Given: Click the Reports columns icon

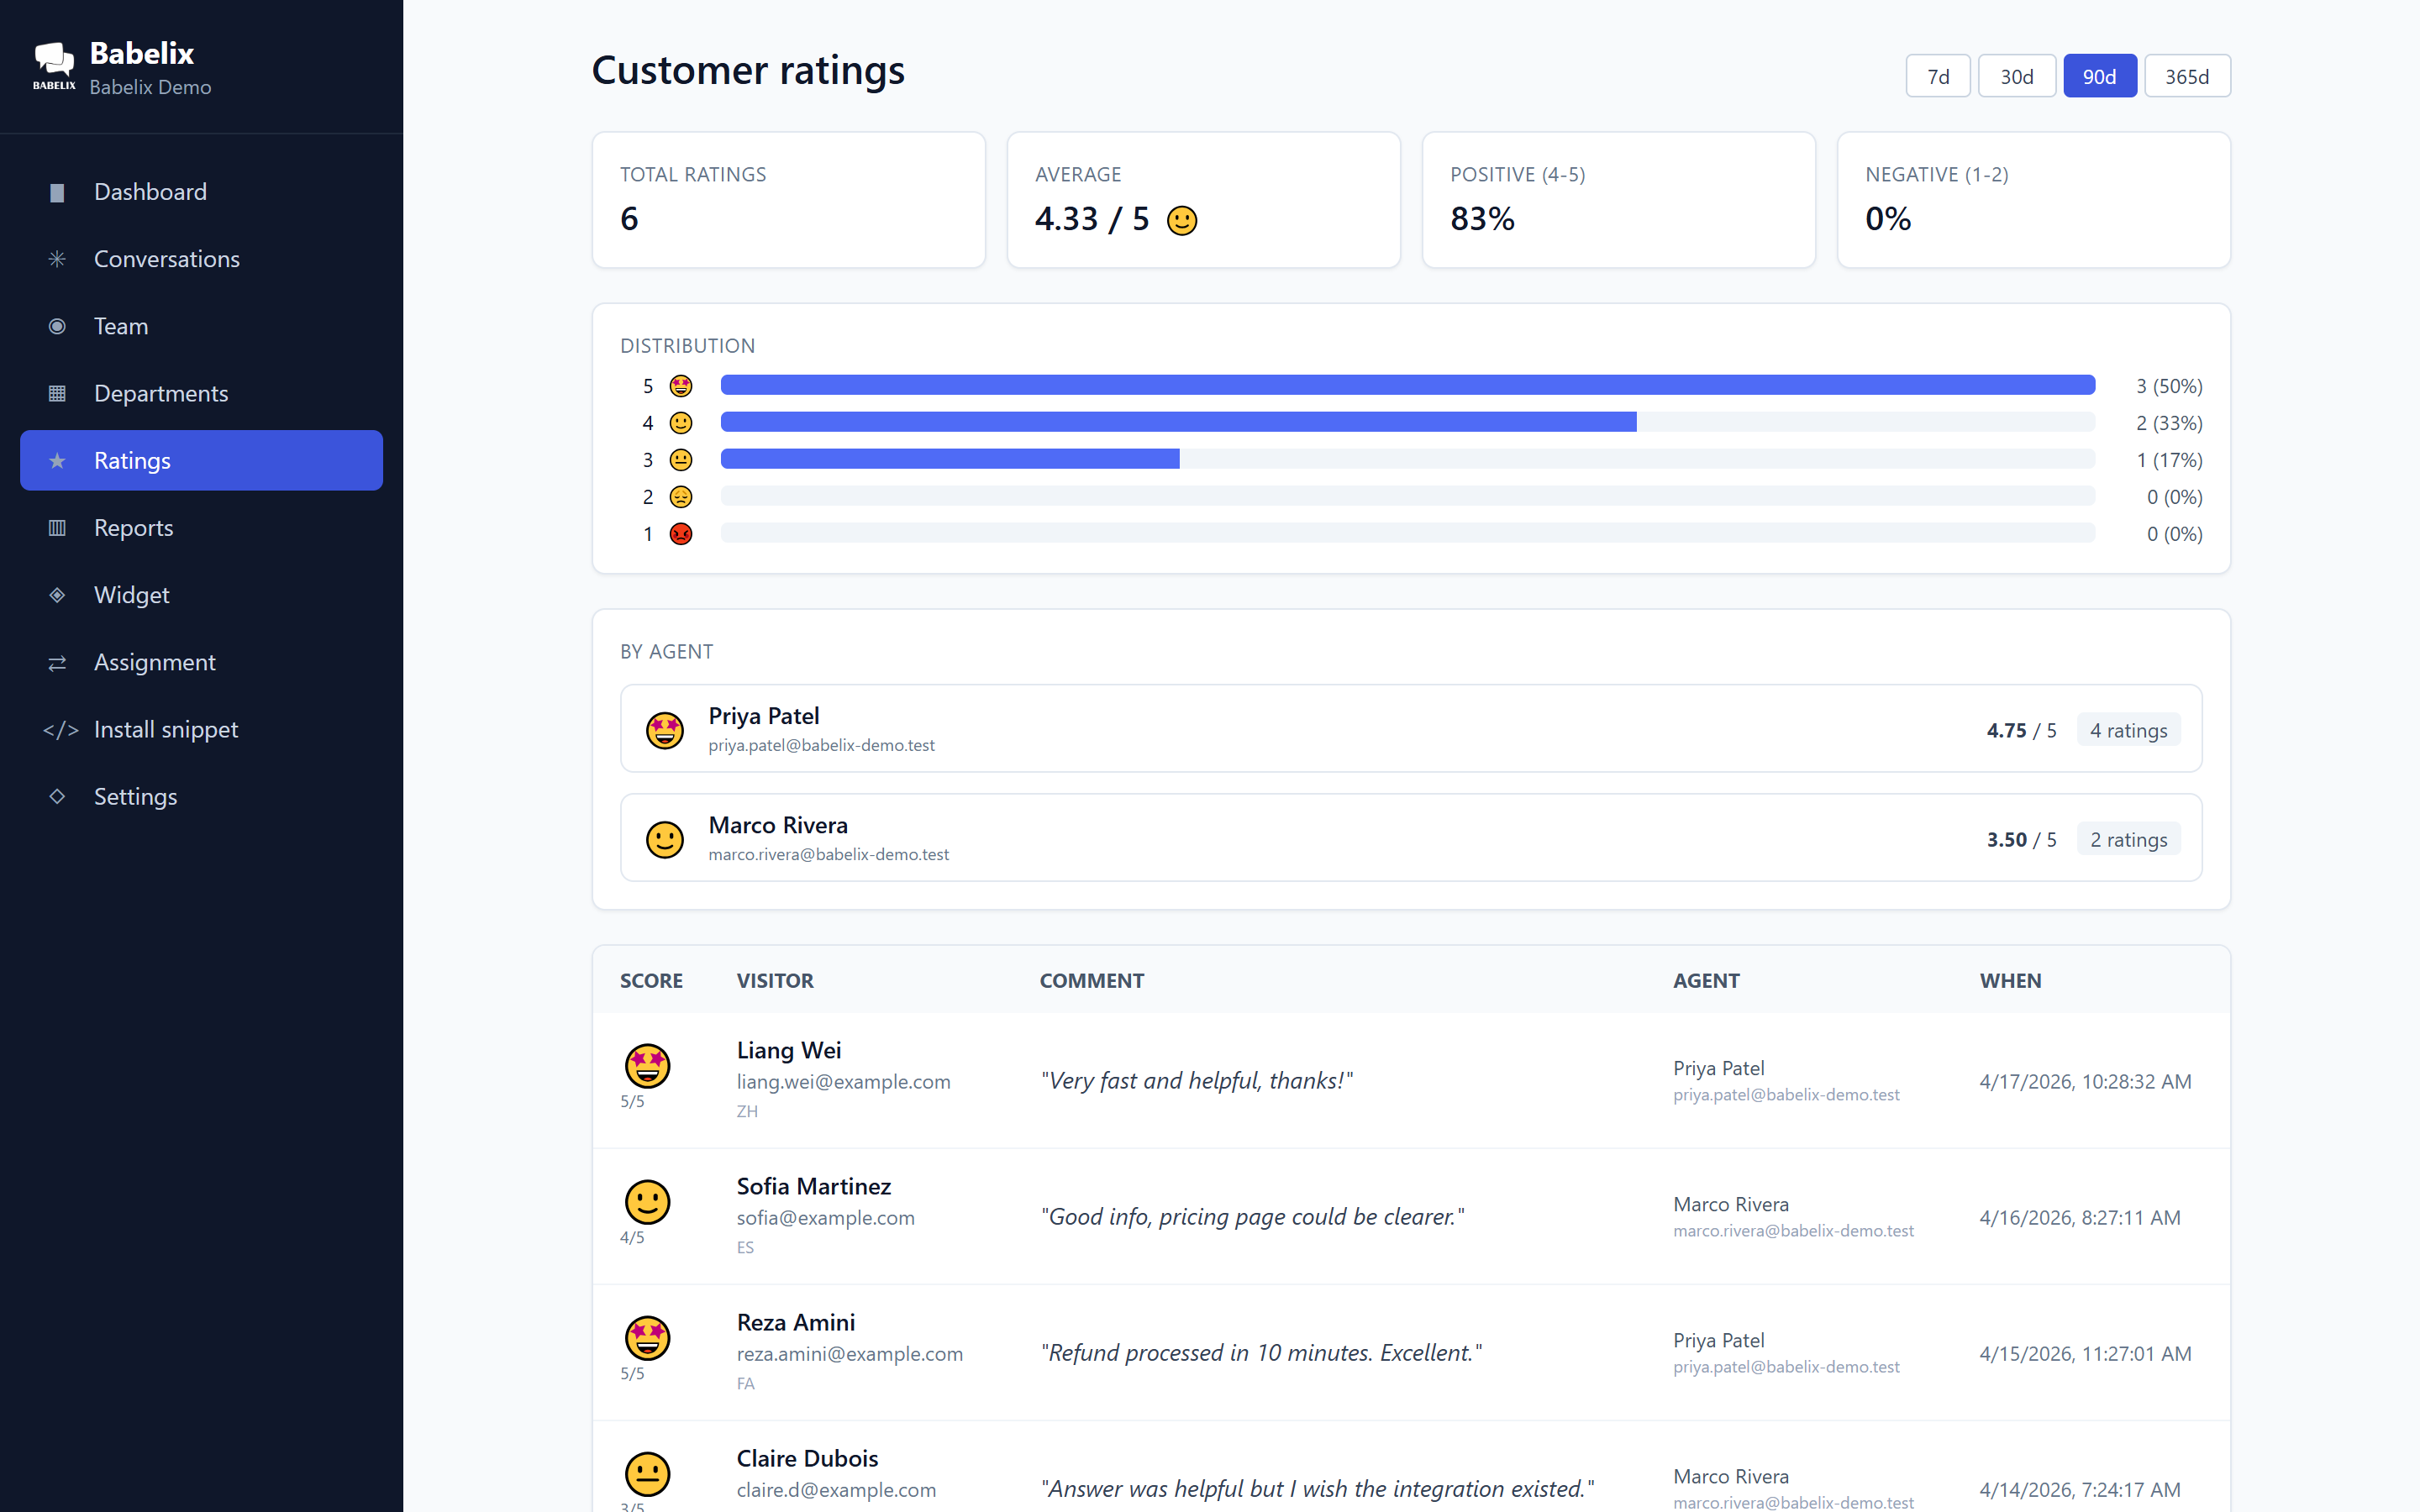Looking at the screenshot, I should pyautogui.click(x=57, y=528).
